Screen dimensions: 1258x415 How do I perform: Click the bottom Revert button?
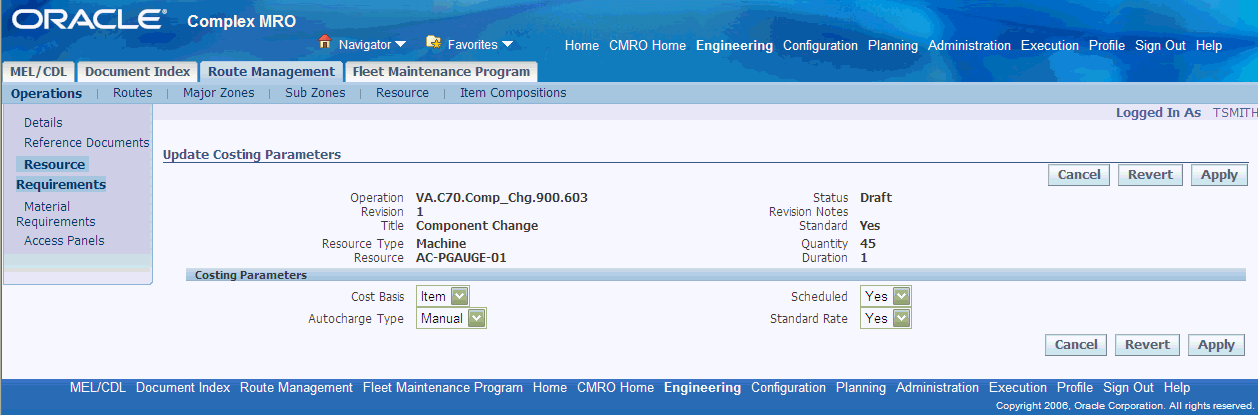click(x=1147, y=344)
